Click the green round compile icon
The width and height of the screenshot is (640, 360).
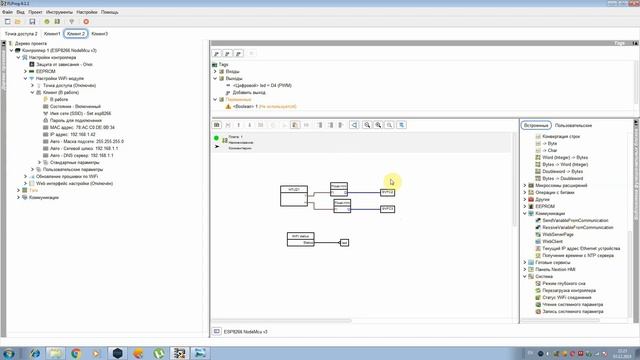[x=47, y=22]
